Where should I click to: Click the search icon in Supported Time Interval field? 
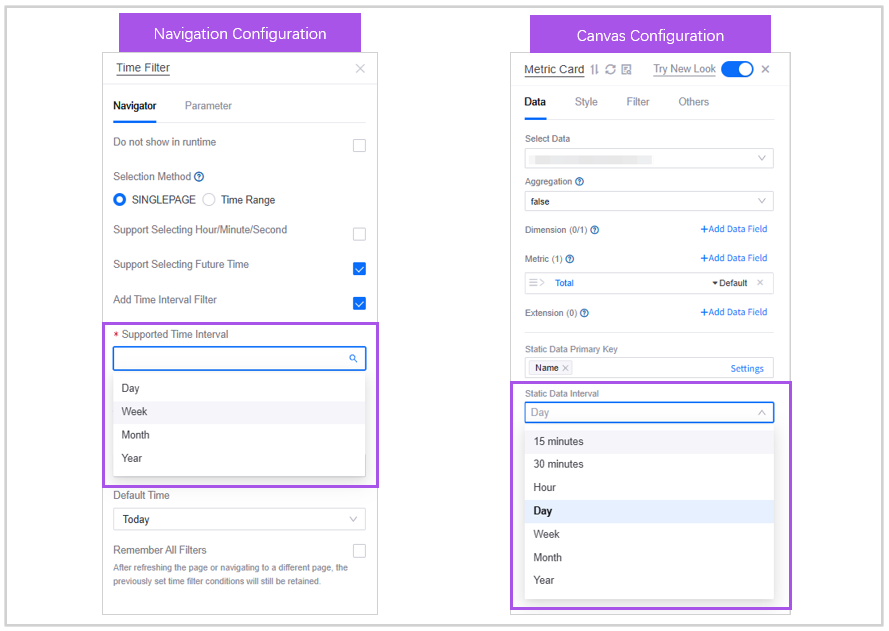tap(353, 358)
